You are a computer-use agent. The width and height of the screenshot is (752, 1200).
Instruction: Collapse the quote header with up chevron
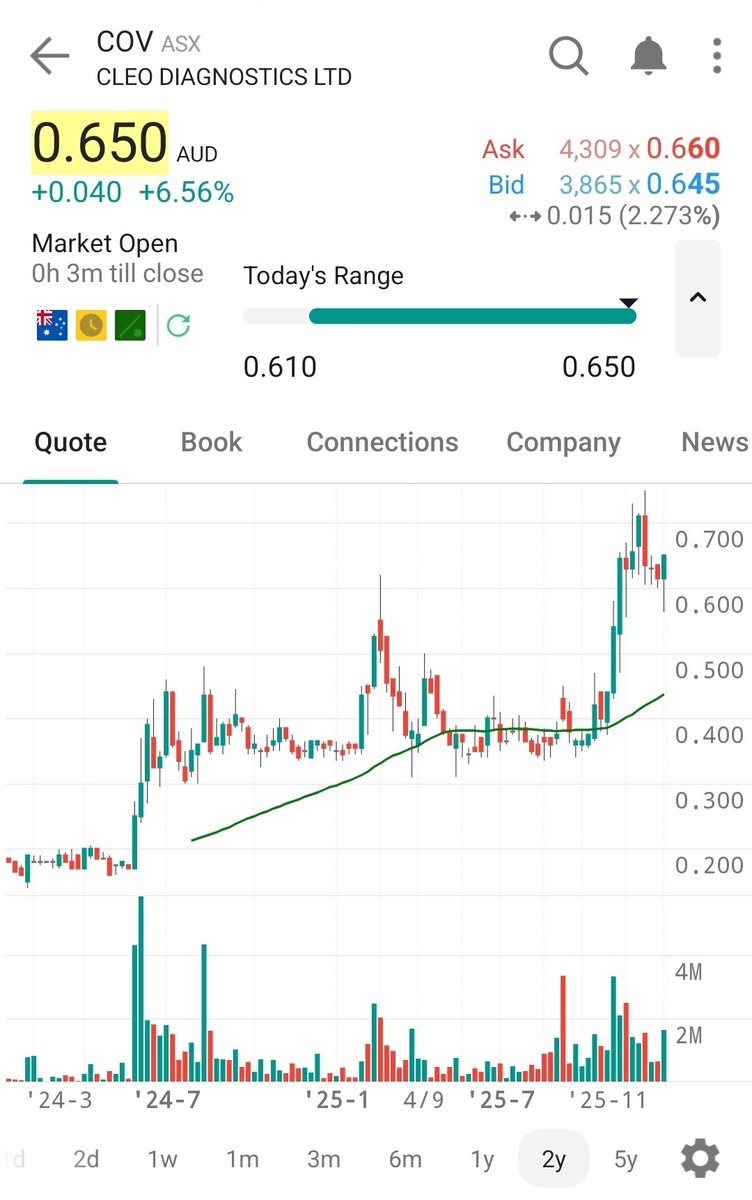point(698,298)
